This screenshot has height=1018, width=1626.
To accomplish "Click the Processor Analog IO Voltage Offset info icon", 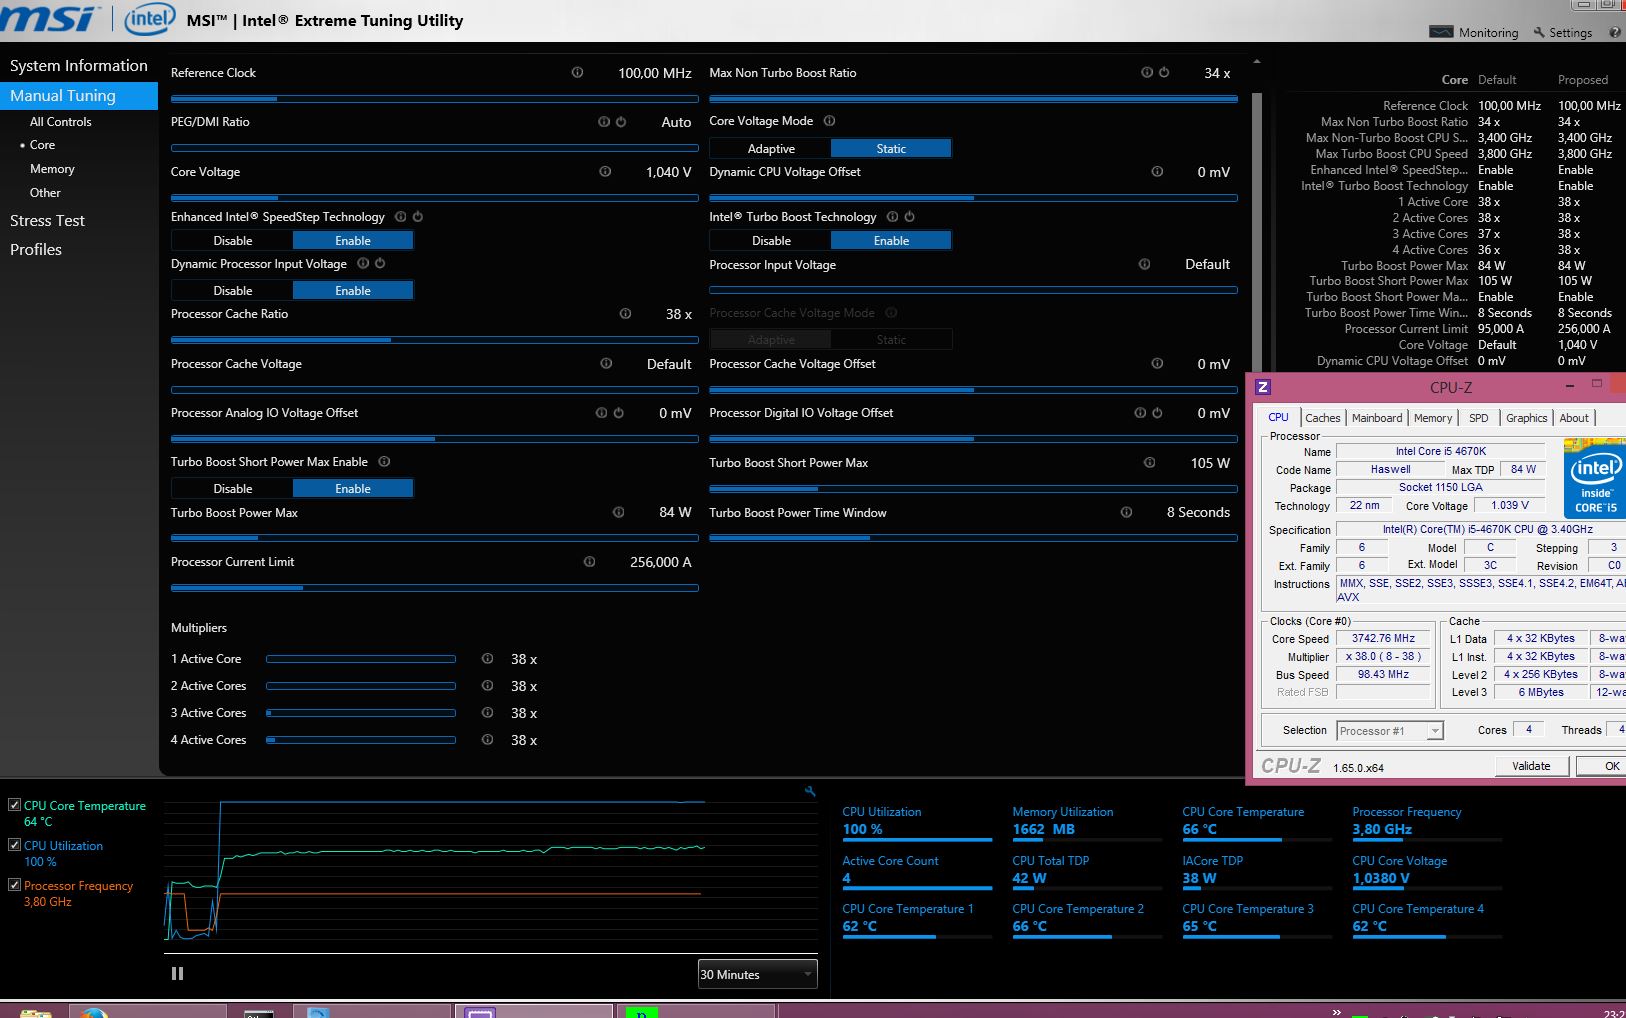I will (x=601, y=412).
